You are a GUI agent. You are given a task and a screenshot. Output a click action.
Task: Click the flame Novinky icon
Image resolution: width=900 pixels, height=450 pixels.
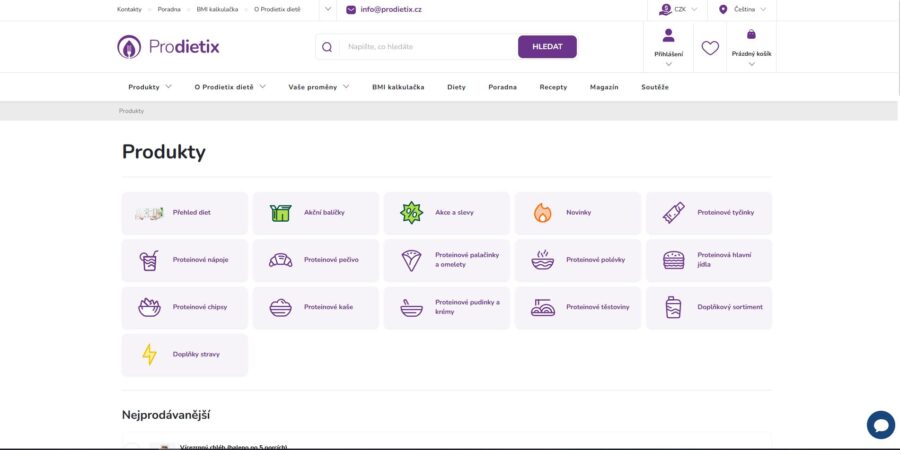point(542,213)
